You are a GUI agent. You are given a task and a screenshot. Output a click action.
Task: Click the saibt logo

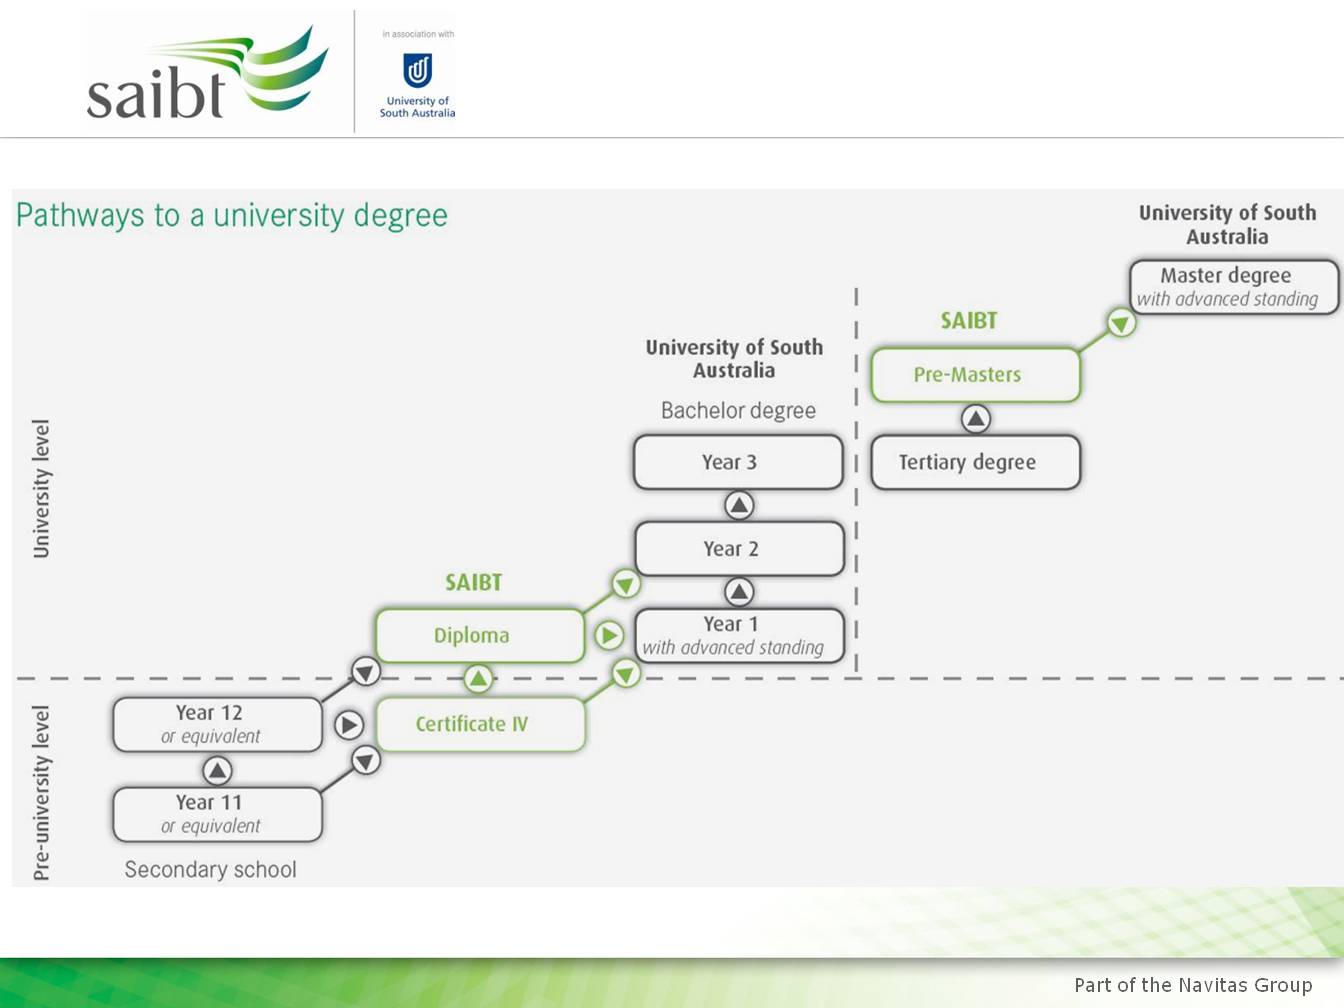pos(208,72)
